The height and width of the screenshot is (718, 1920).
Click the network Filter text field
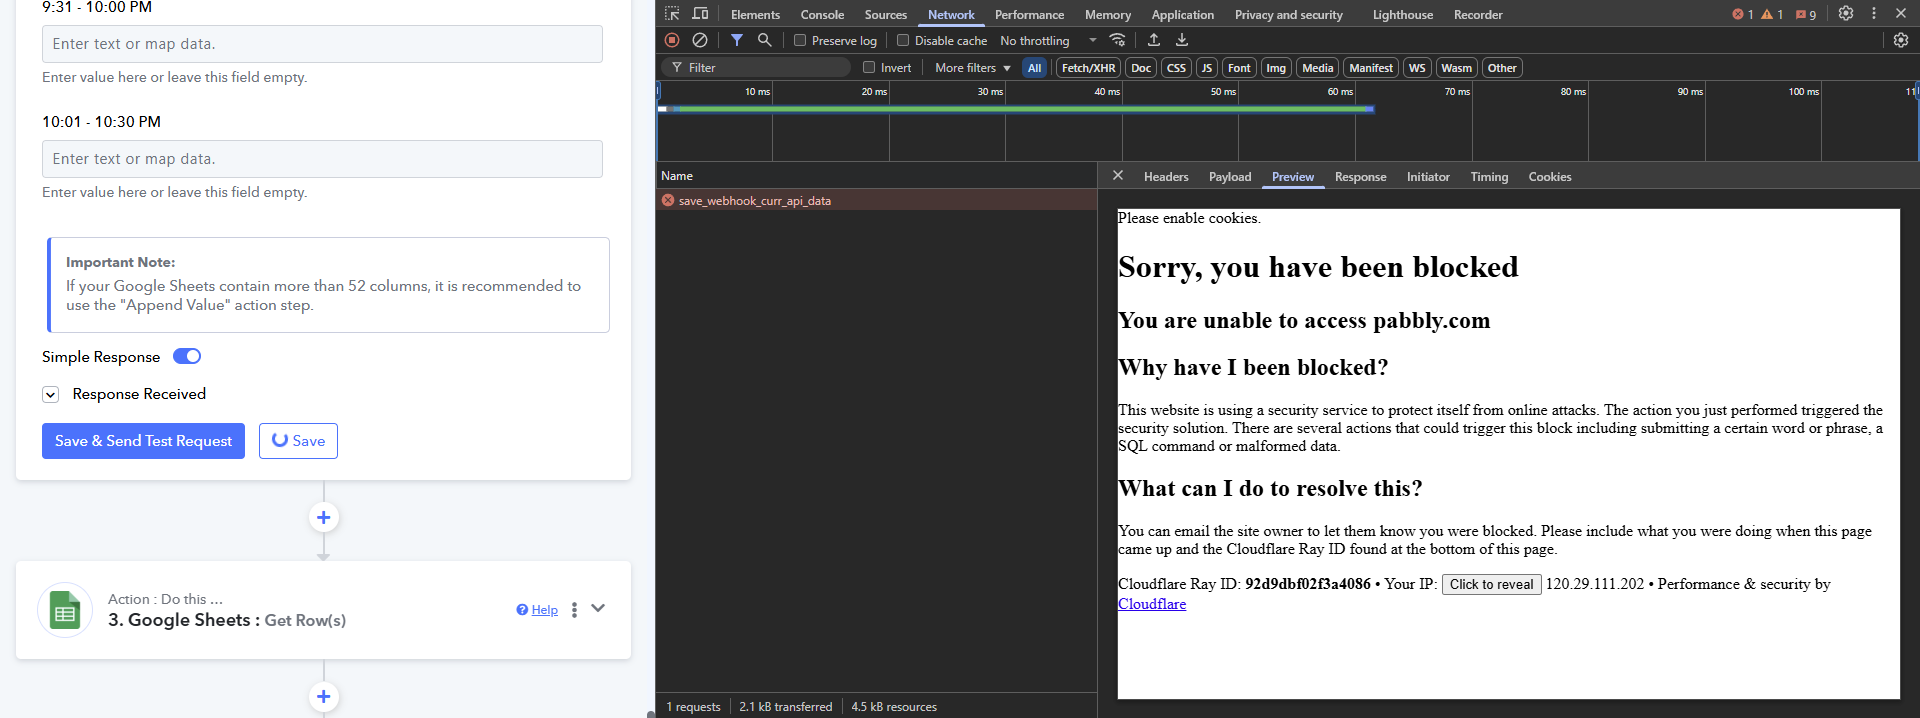coord(755,67)
